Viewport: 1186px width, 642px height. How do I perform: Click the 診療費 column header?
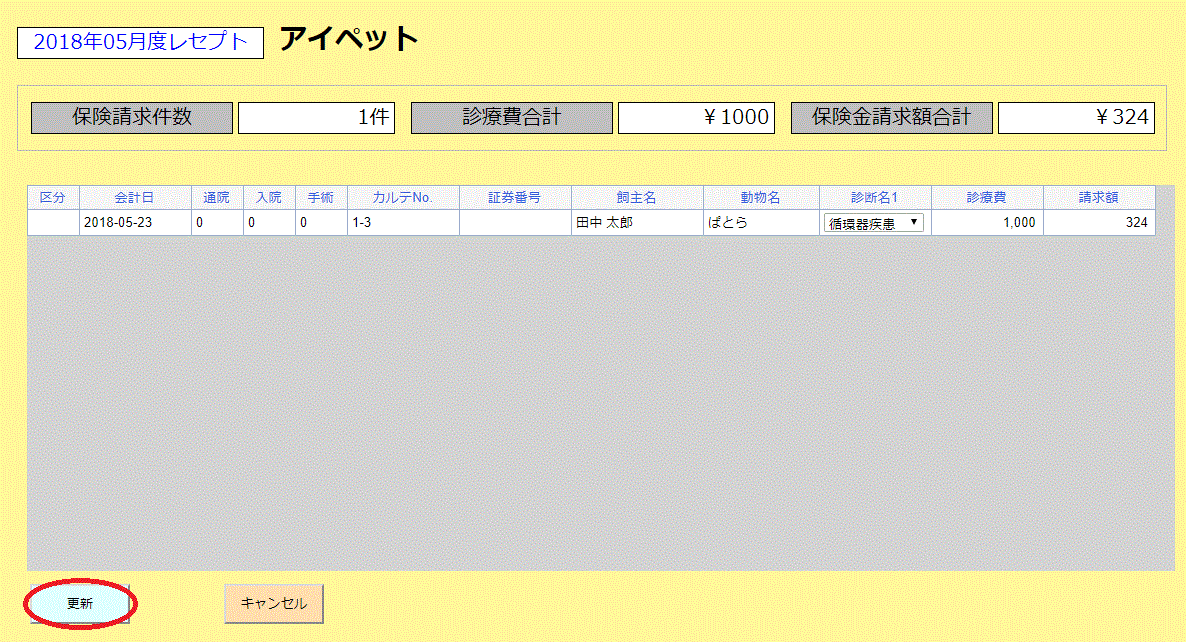(x=987, y=197)
